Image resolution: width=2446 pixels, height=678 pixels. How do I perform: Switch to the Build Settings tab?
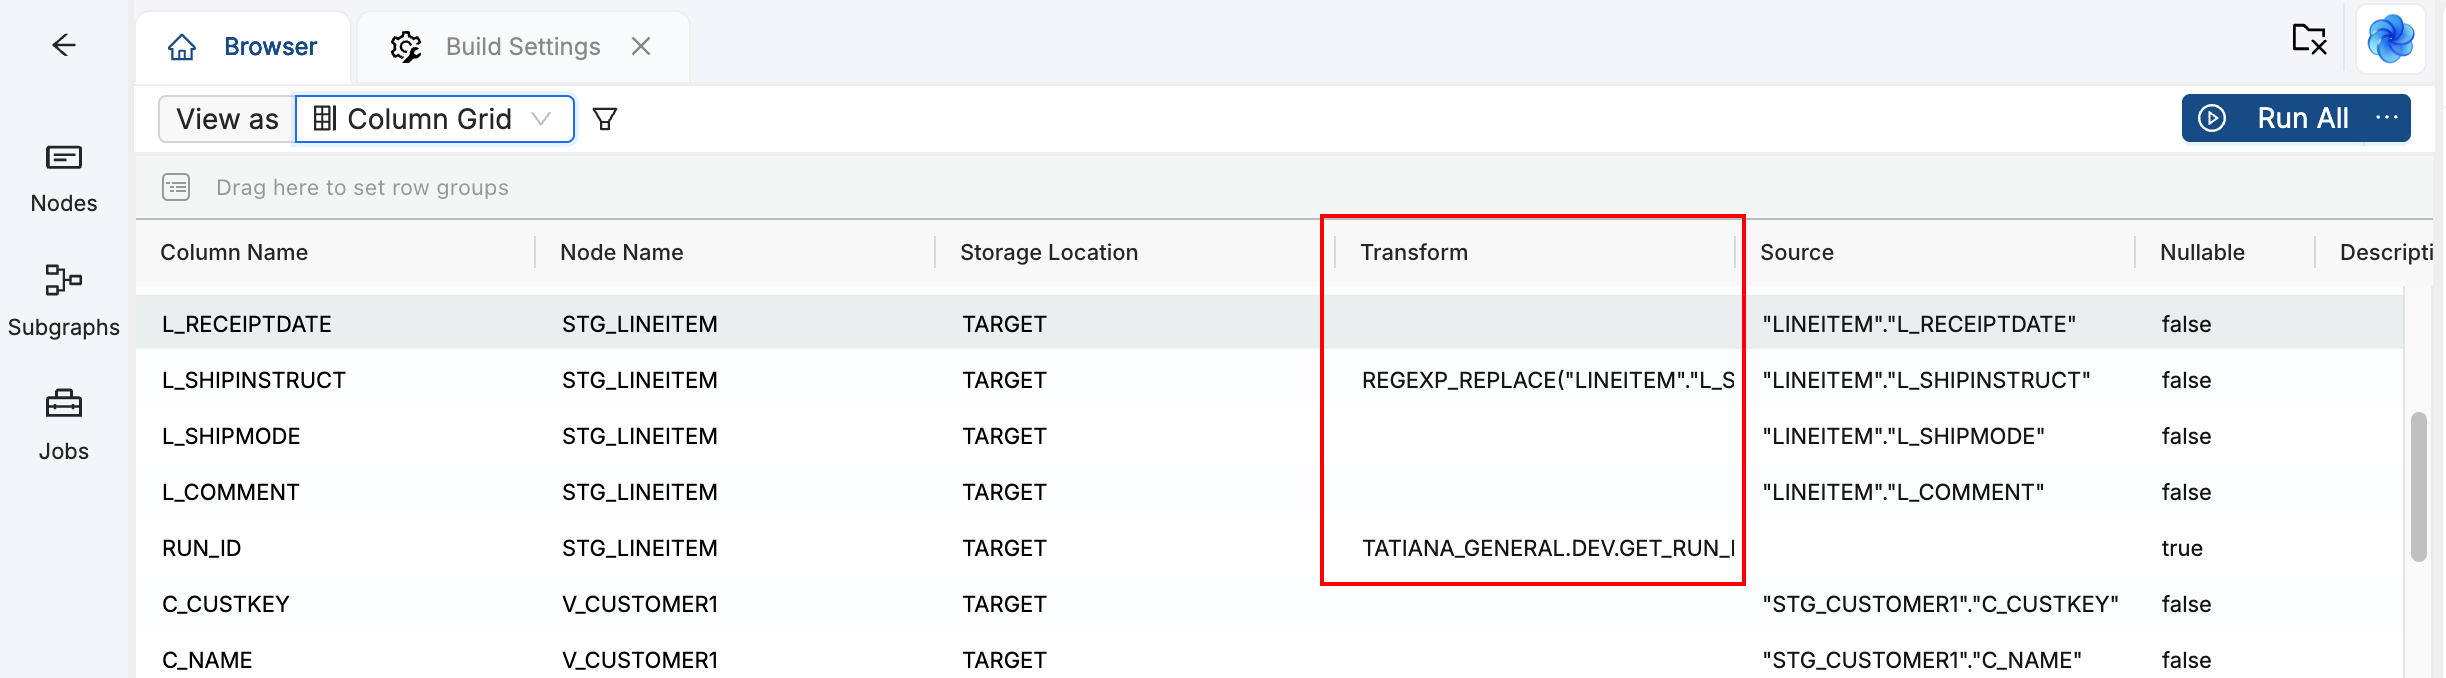[x=521, y=46]
